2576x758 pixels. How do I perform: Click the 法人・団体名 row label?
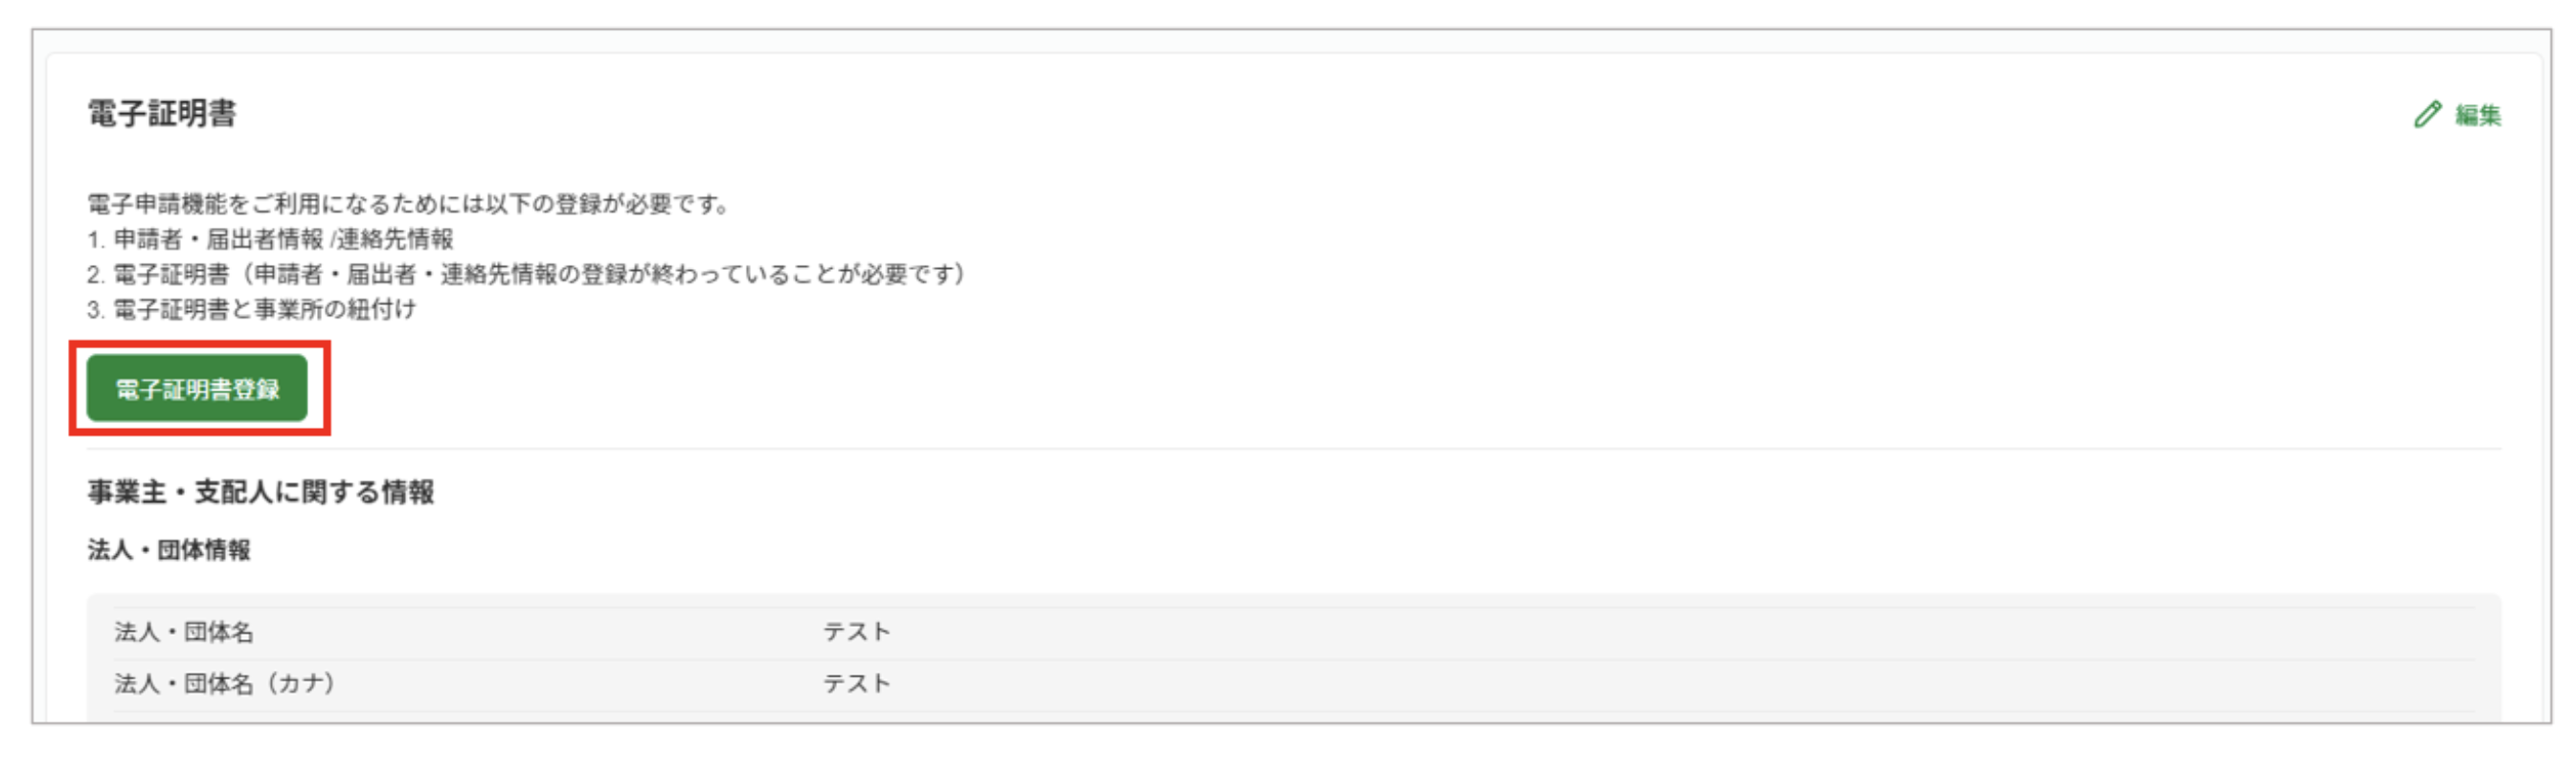(x=184, y=632)
